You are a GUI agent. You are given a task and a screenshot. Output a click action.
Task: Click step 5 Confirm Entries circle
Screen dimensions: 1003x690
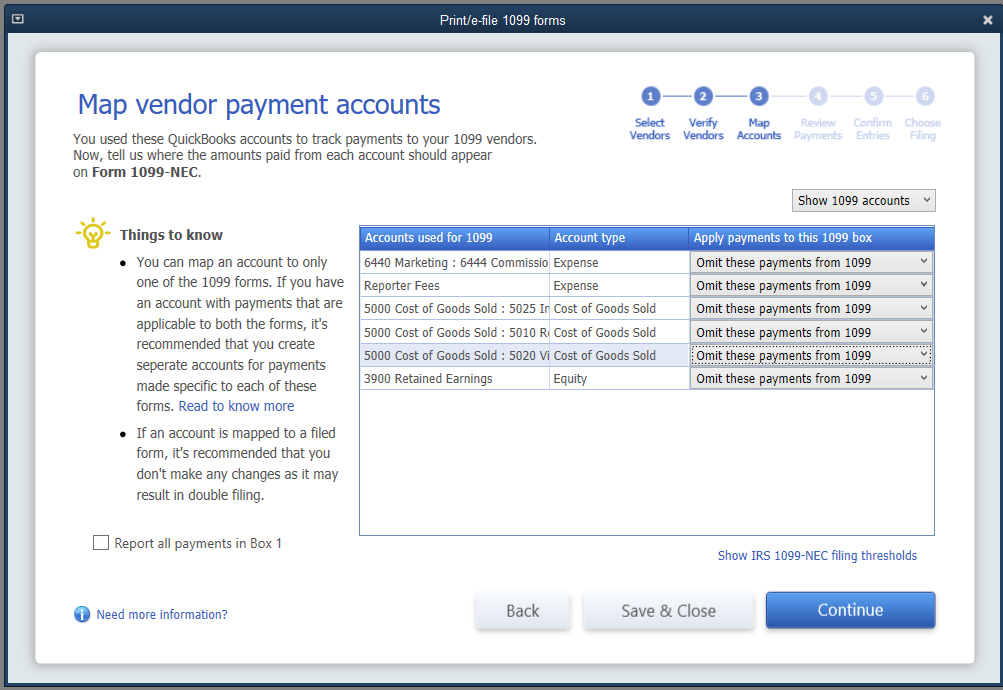click(873, 97)
